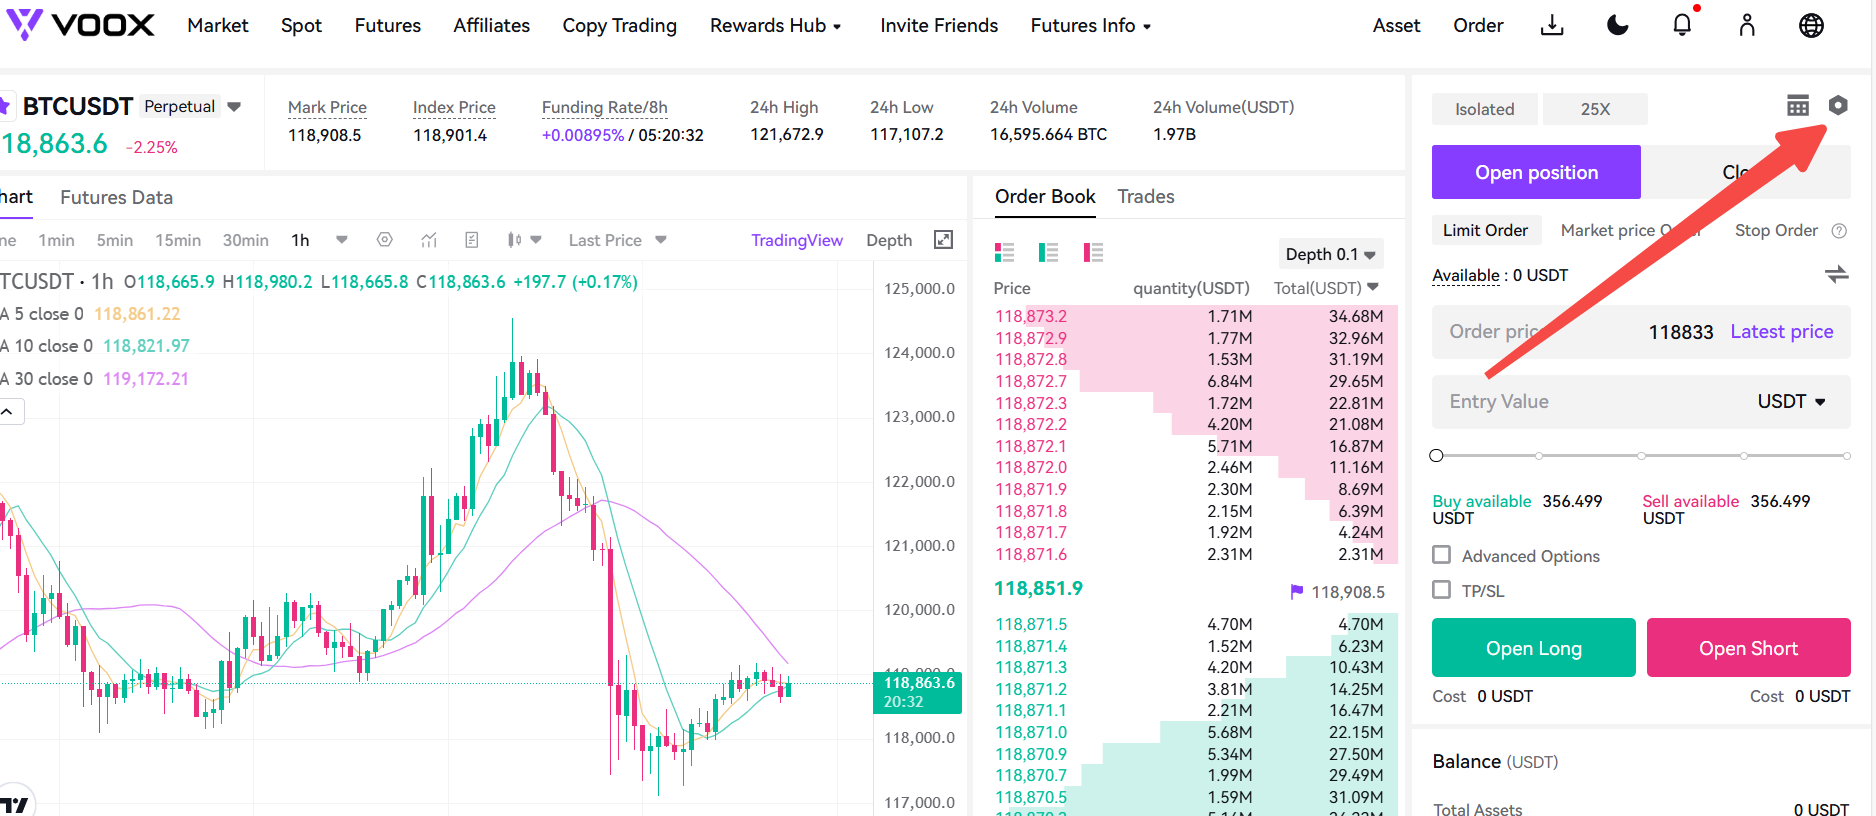Open the calculator icon beside 25X
This screenshot has height=816, width=1876.
[1798, 106]
